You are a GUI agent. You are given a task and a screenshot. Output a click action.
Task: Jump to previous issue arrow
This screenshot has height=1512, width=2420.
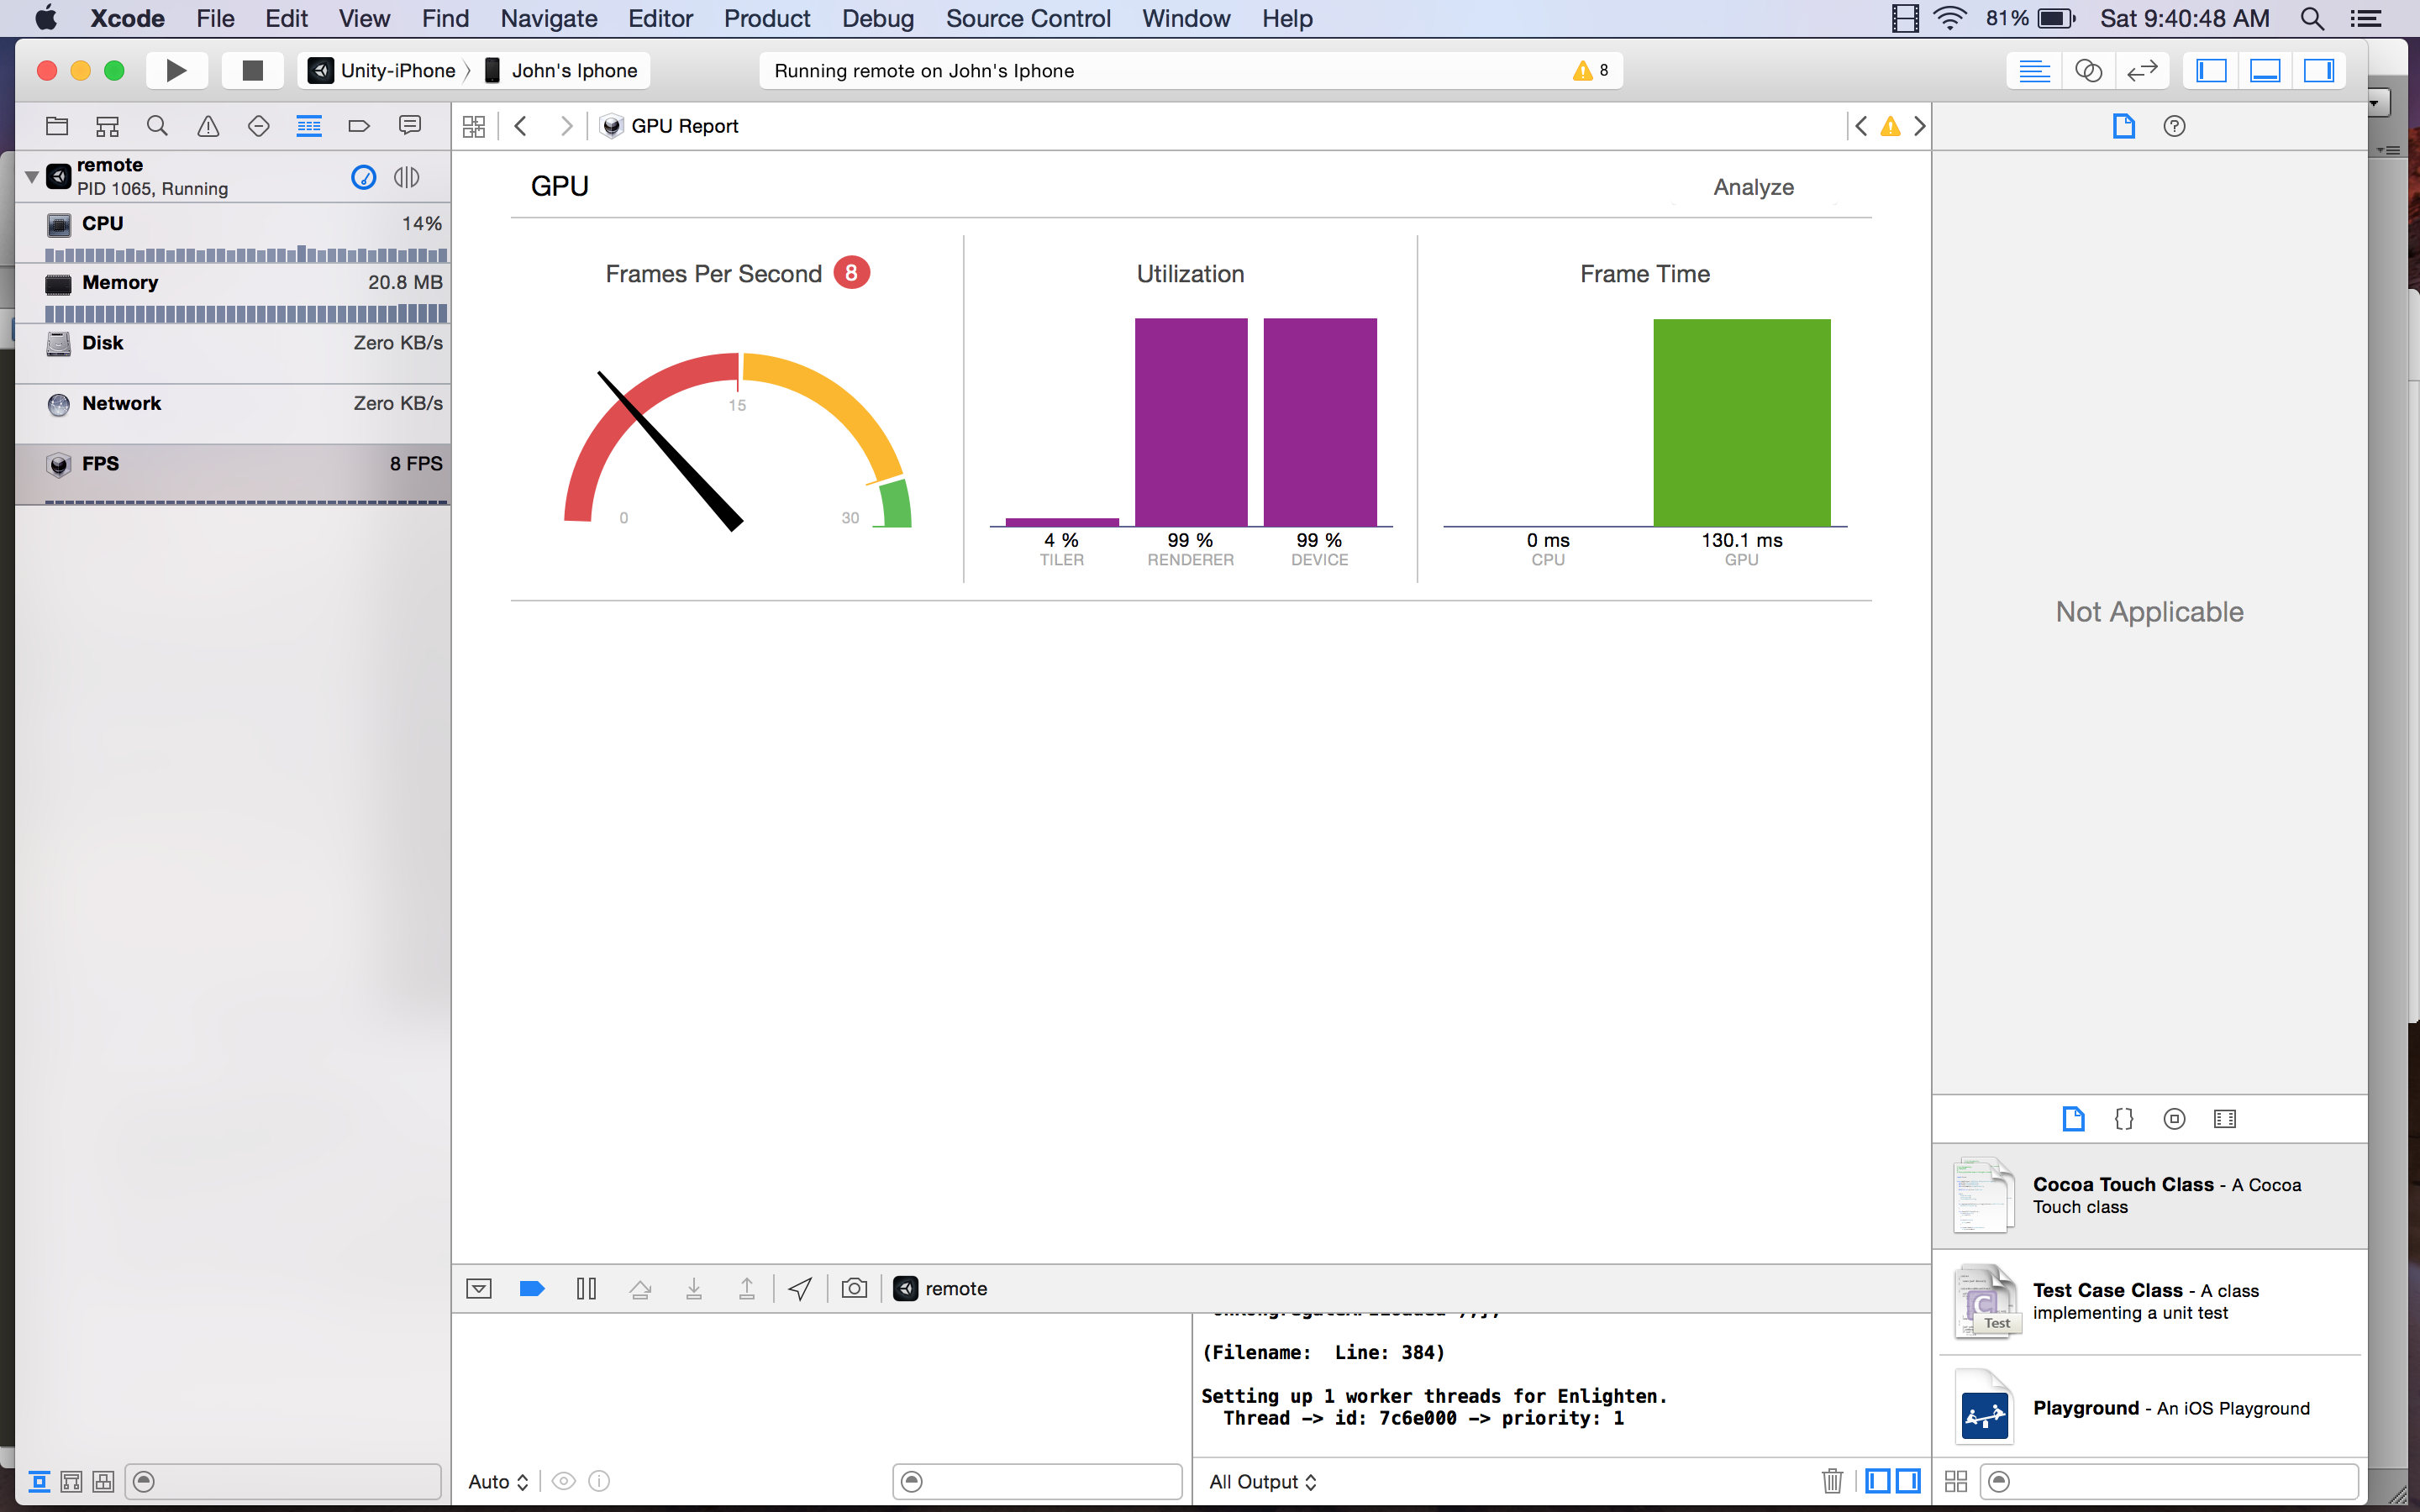pyautogui.click(x=1861, y=126)
